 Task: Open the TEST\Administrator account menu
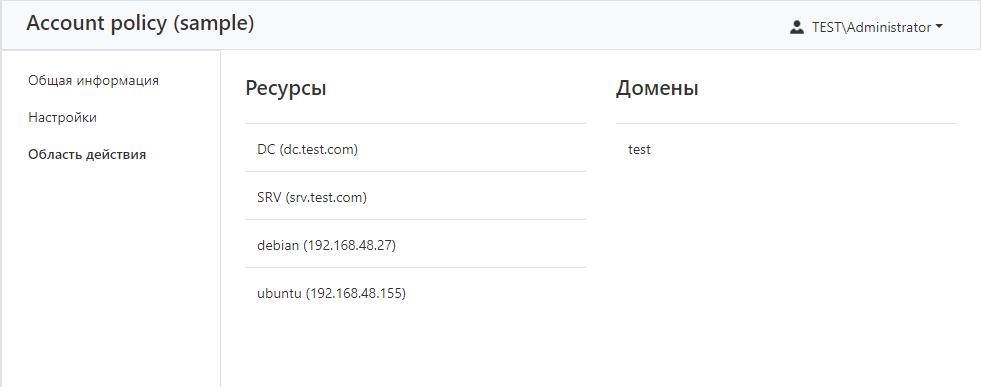coord(867,28)
